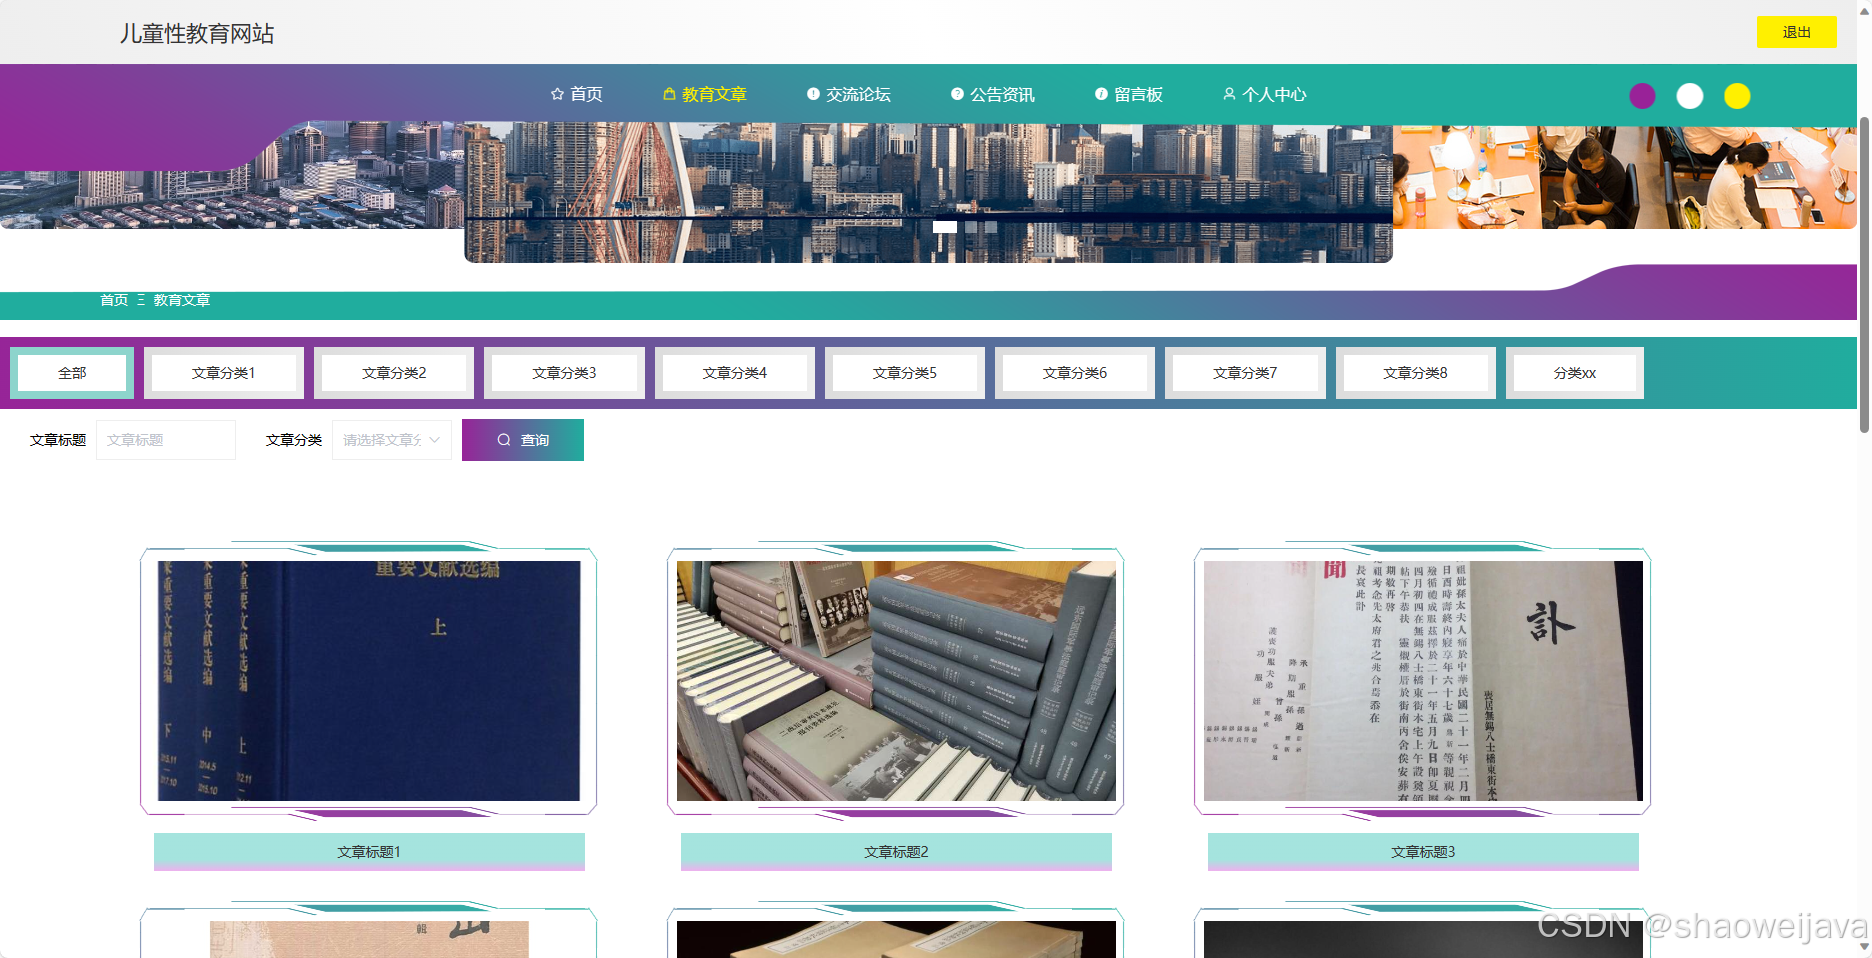Viewport: 1872px width, 958px height.
Task: Filter by 文章分类4
Action: [735, 373]
